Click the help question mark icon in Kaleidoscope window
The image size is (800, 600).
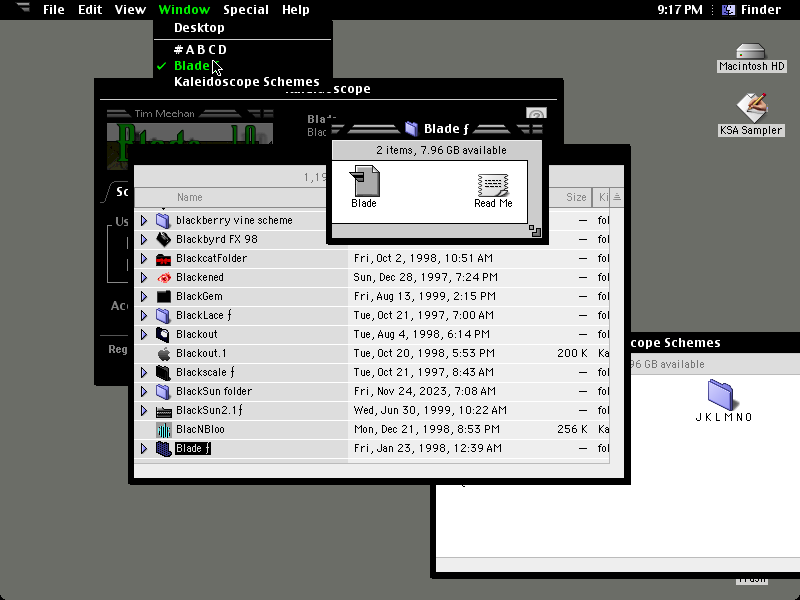pos(536,113)
